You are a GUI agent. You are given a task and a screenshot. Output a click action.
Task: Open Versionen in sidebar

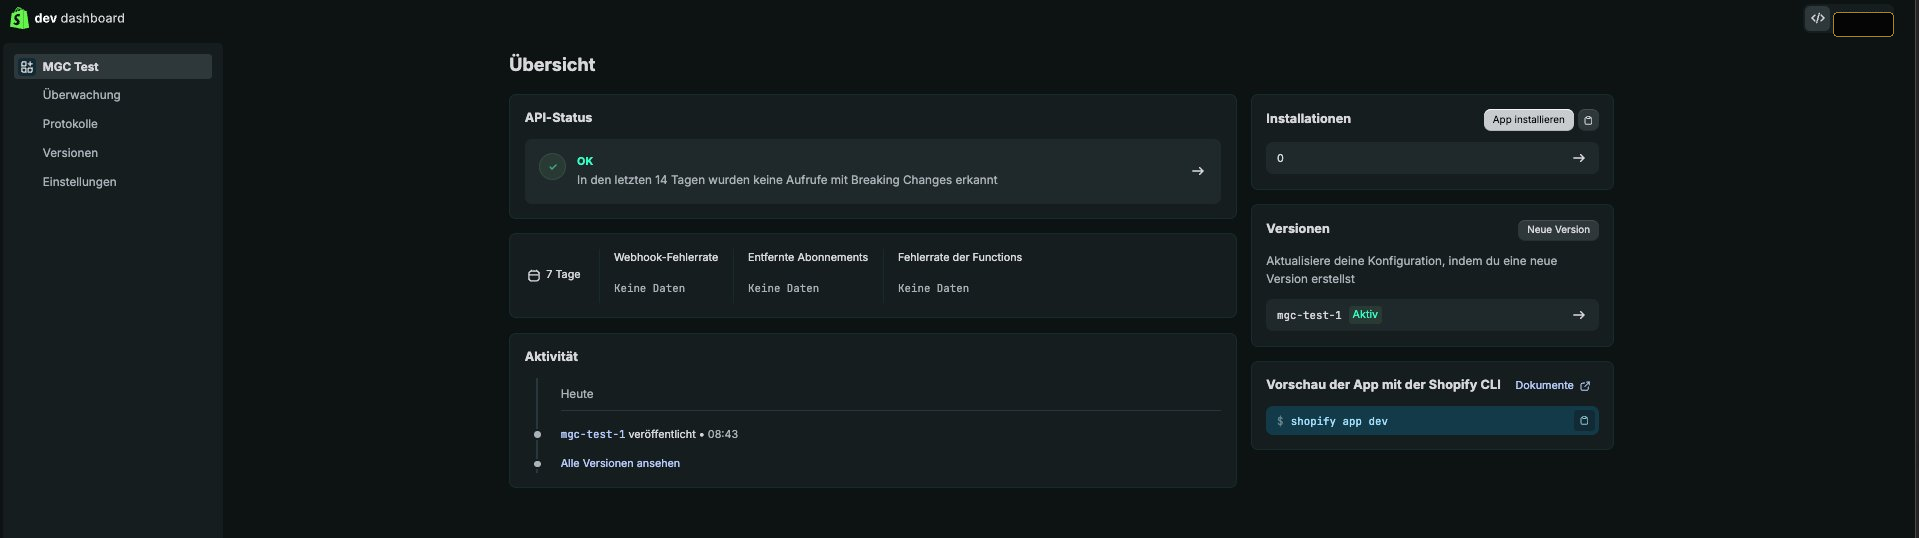70,153
